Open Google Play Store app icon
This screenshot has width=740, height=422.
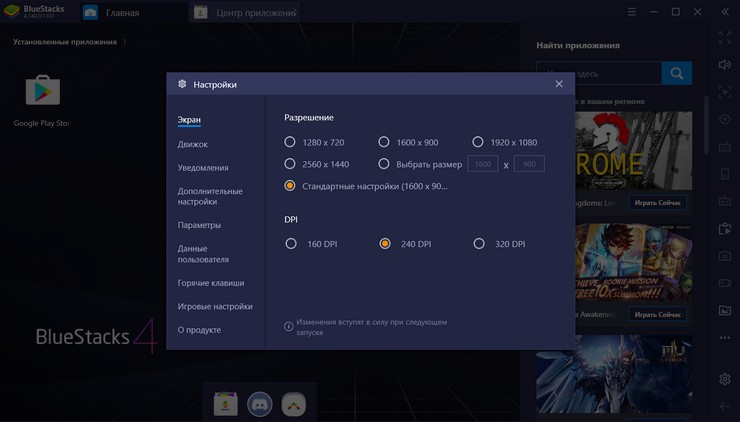pos(42,92)
